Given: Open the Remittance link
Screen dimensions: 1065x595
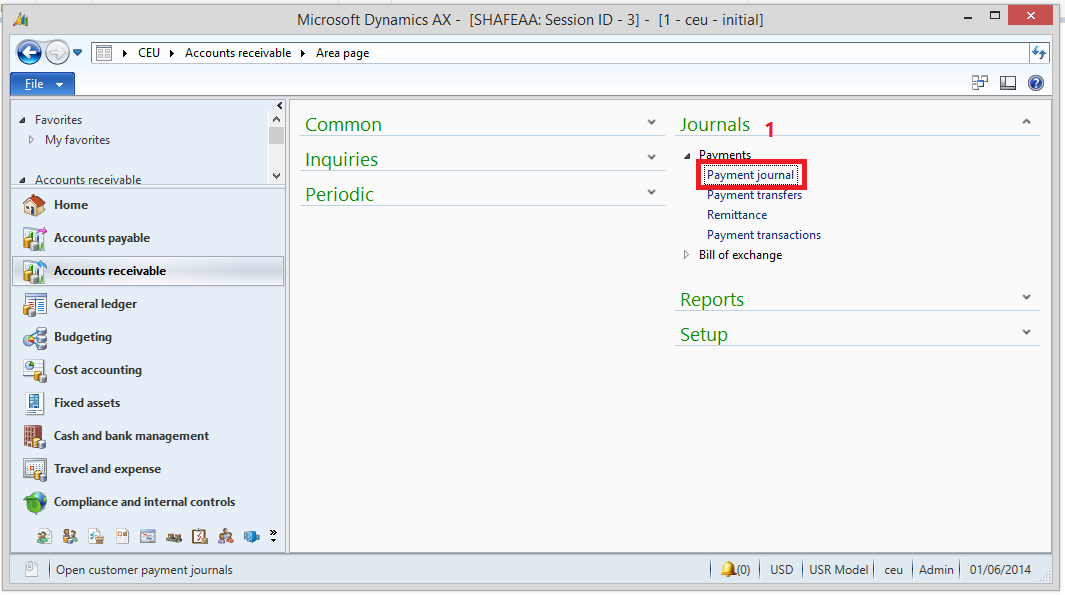Looking at the screenshot, I should pyautogui.click(x=737, y=215).
